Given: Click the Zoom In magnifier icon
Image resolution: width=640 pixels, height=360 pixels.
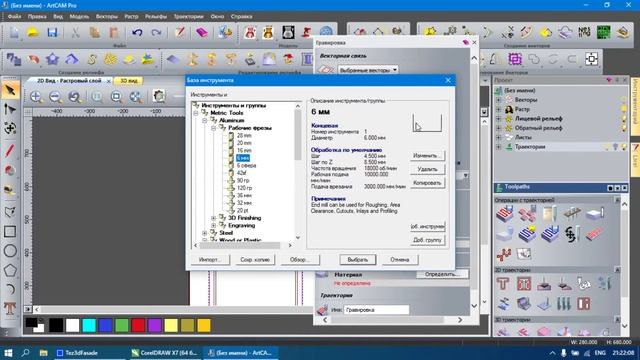Looking at the screenshot, I should tap(36, 97).
